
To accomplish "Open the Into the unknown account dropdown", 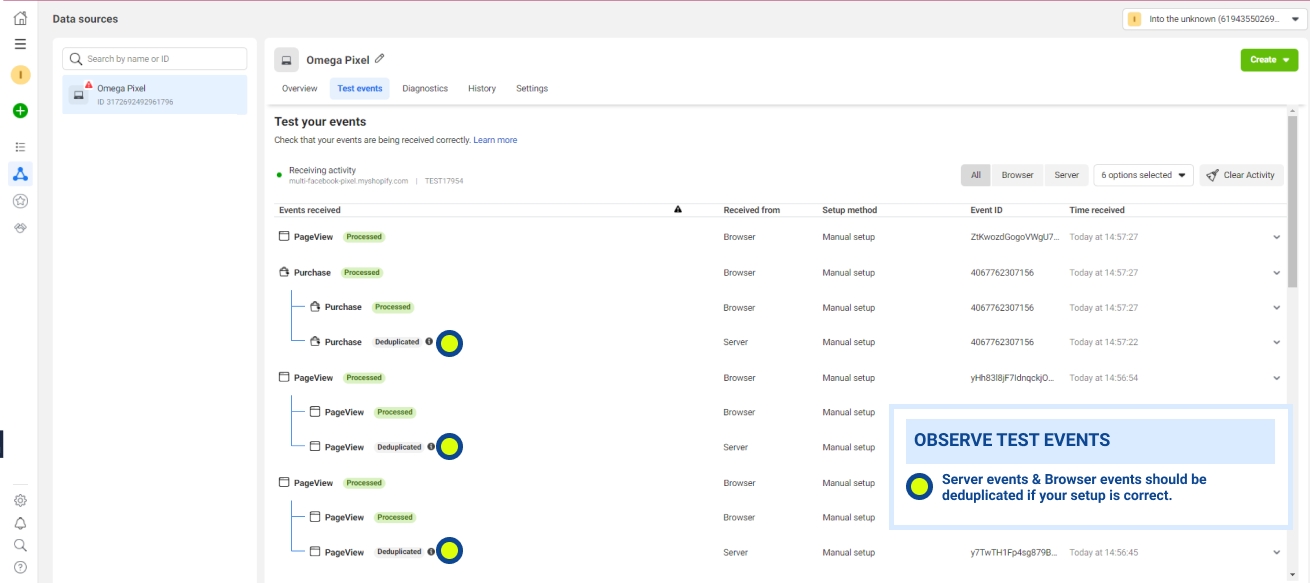I will [1213, 19].
